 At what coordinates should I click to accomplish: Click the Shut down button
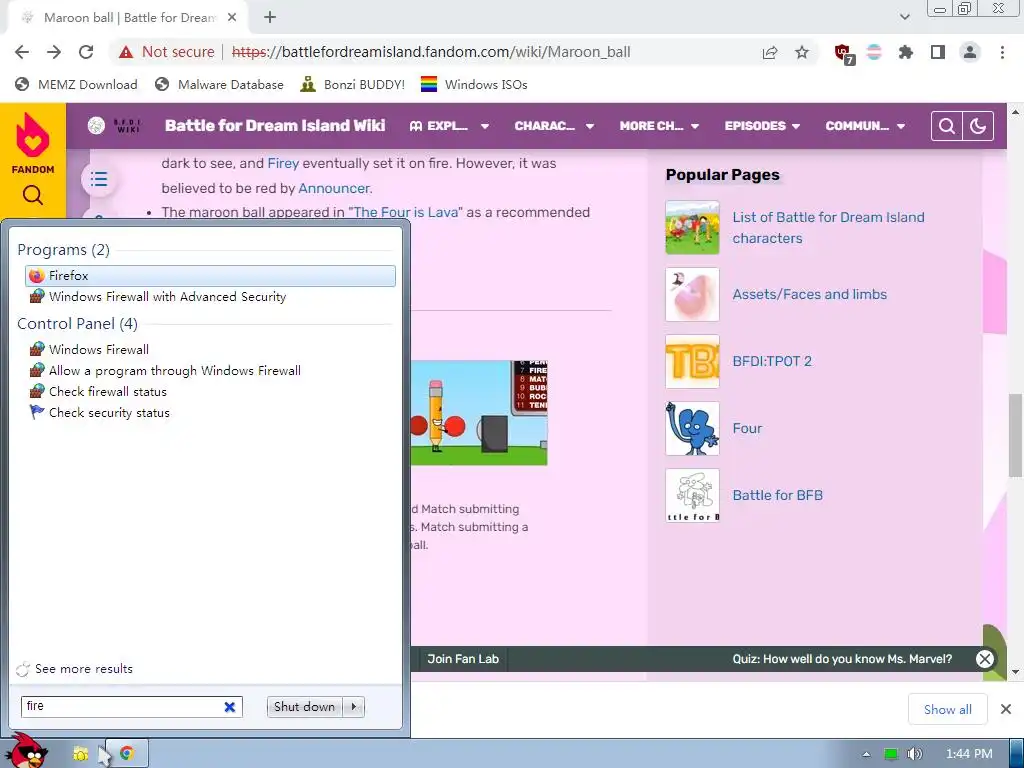(304, 707)
